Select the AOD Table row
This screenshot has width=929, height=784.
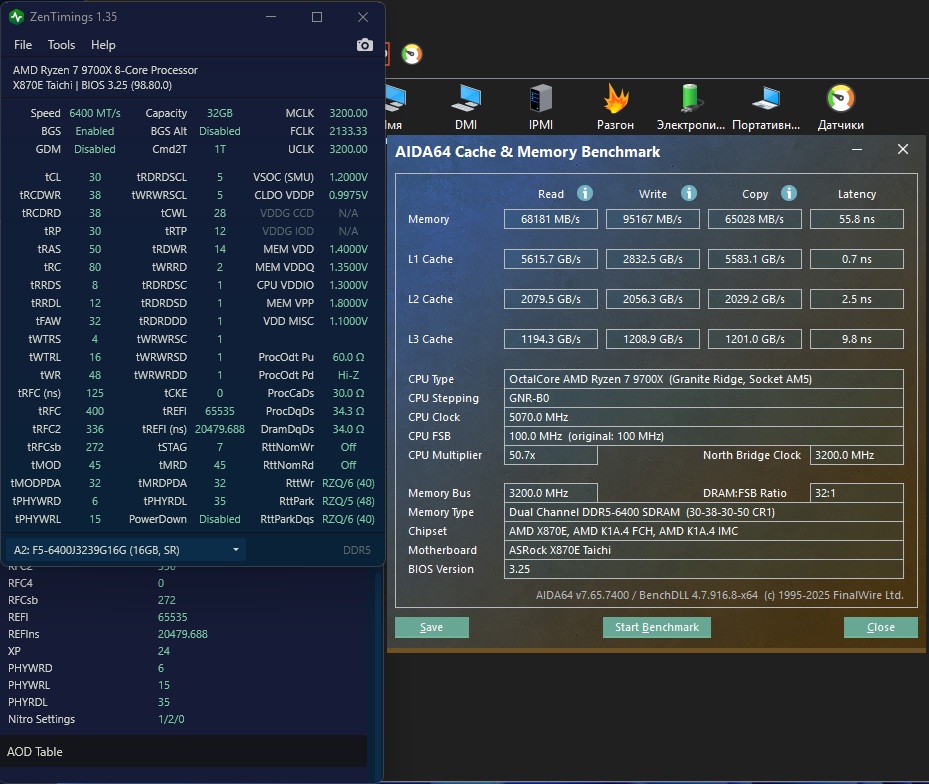click(183, 751)
